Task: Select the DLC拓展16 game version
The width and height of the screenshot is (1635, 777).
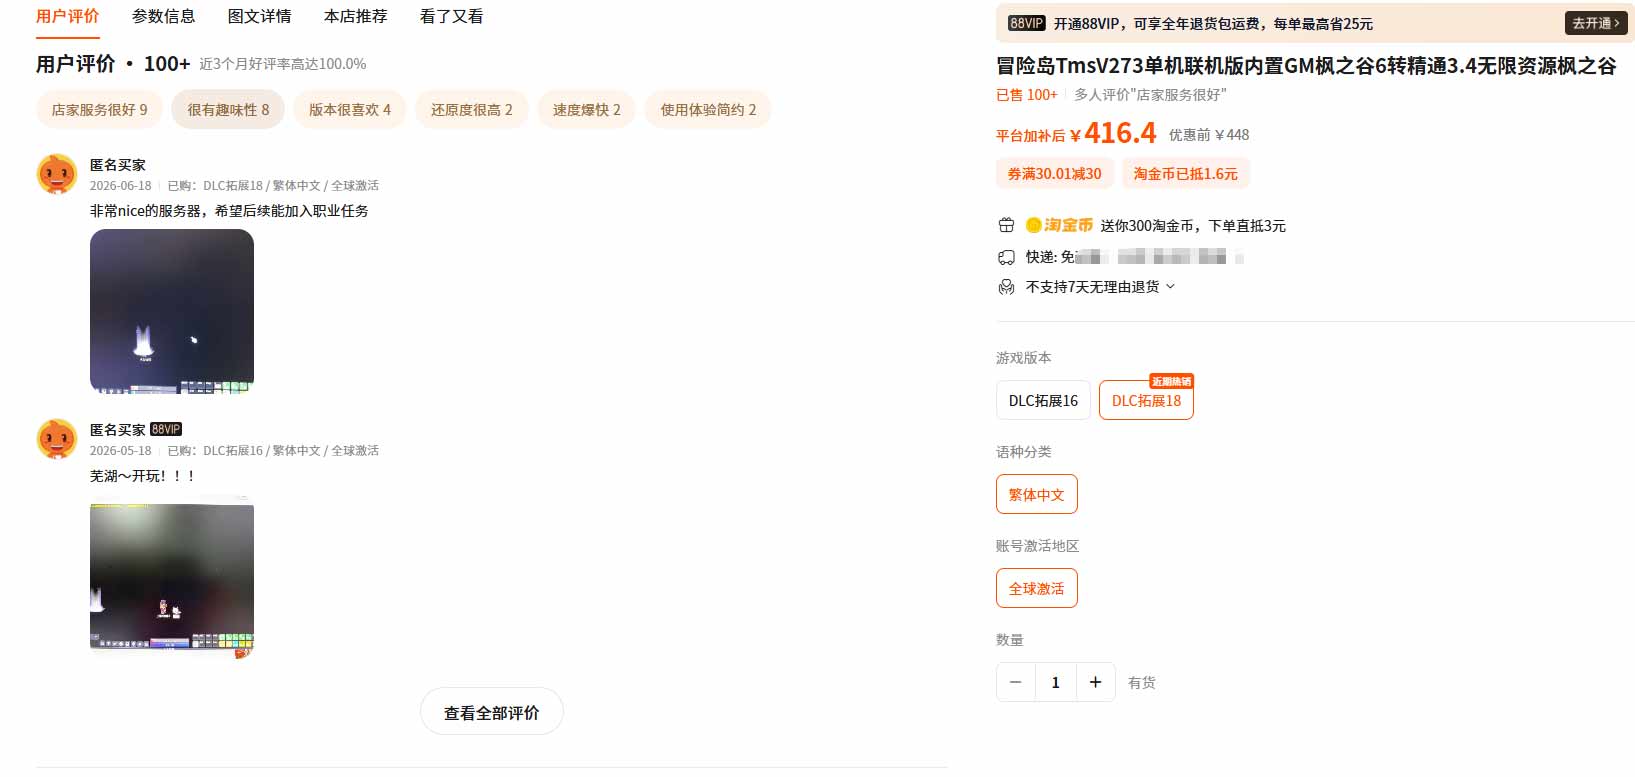Action: pyautogui.click(x=1043, y=400)
